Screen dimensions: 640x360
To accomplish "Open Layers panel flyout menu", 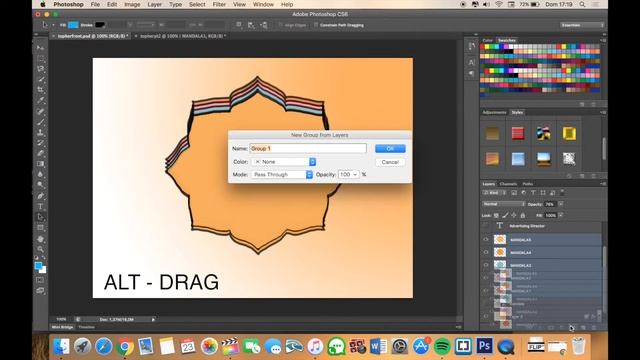I will pos(603,184).
